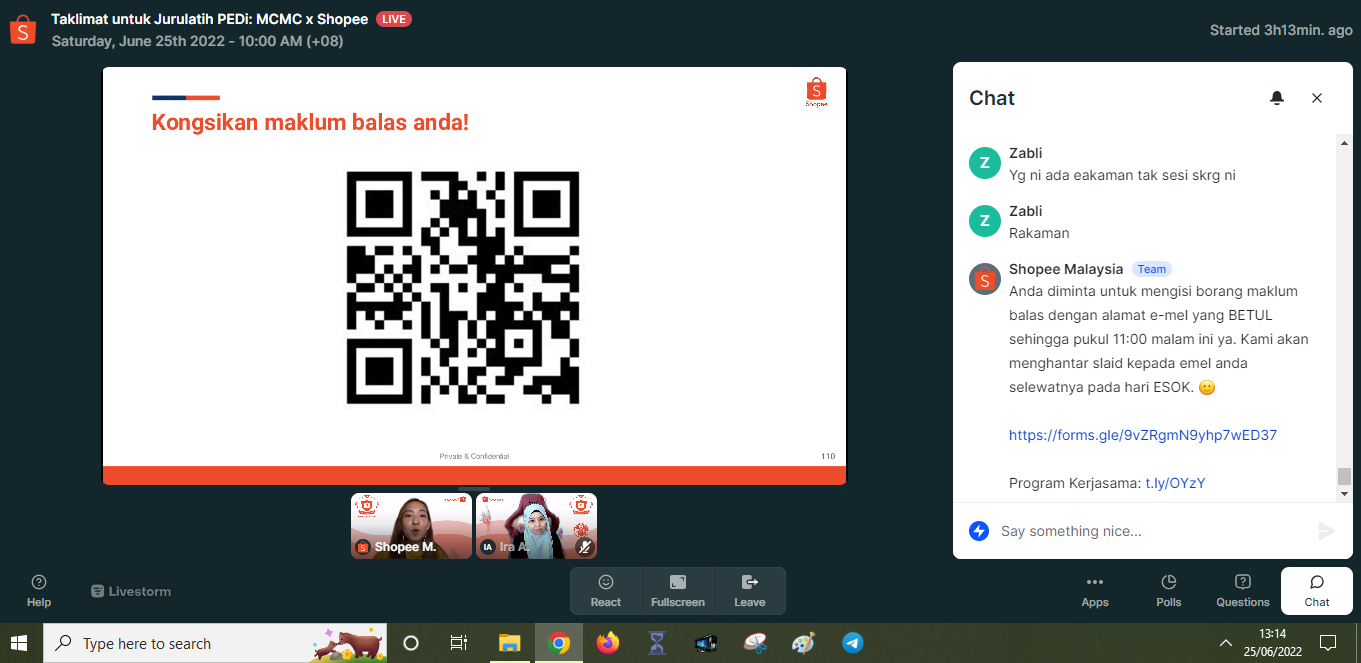The image size is (1361, 663).
Task: Leave the live event
Action: click(750, 590)
